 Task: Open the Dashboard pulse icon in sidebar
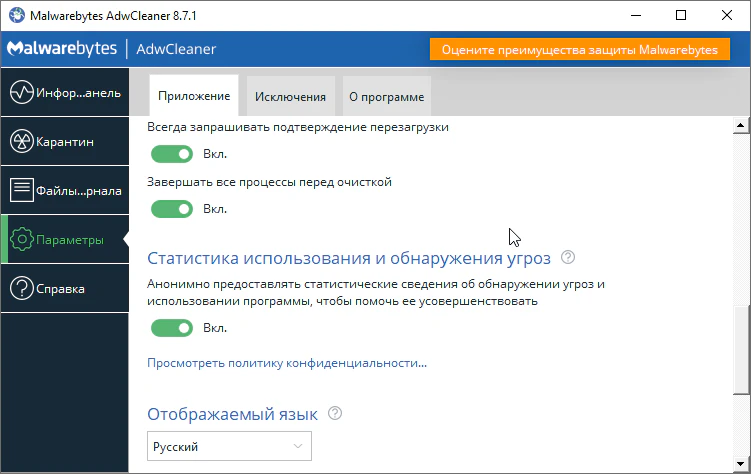coord(22,93)
